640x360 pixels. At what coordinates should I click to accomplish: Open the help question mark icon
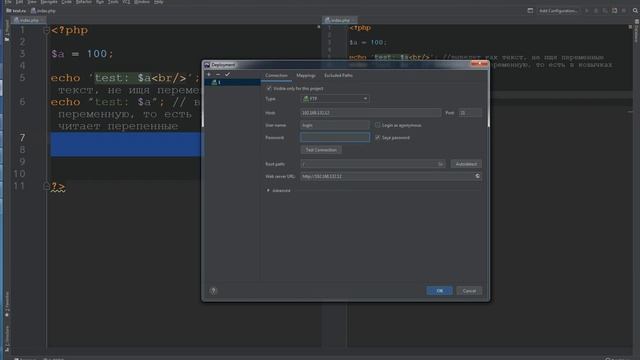coord(213,291)
